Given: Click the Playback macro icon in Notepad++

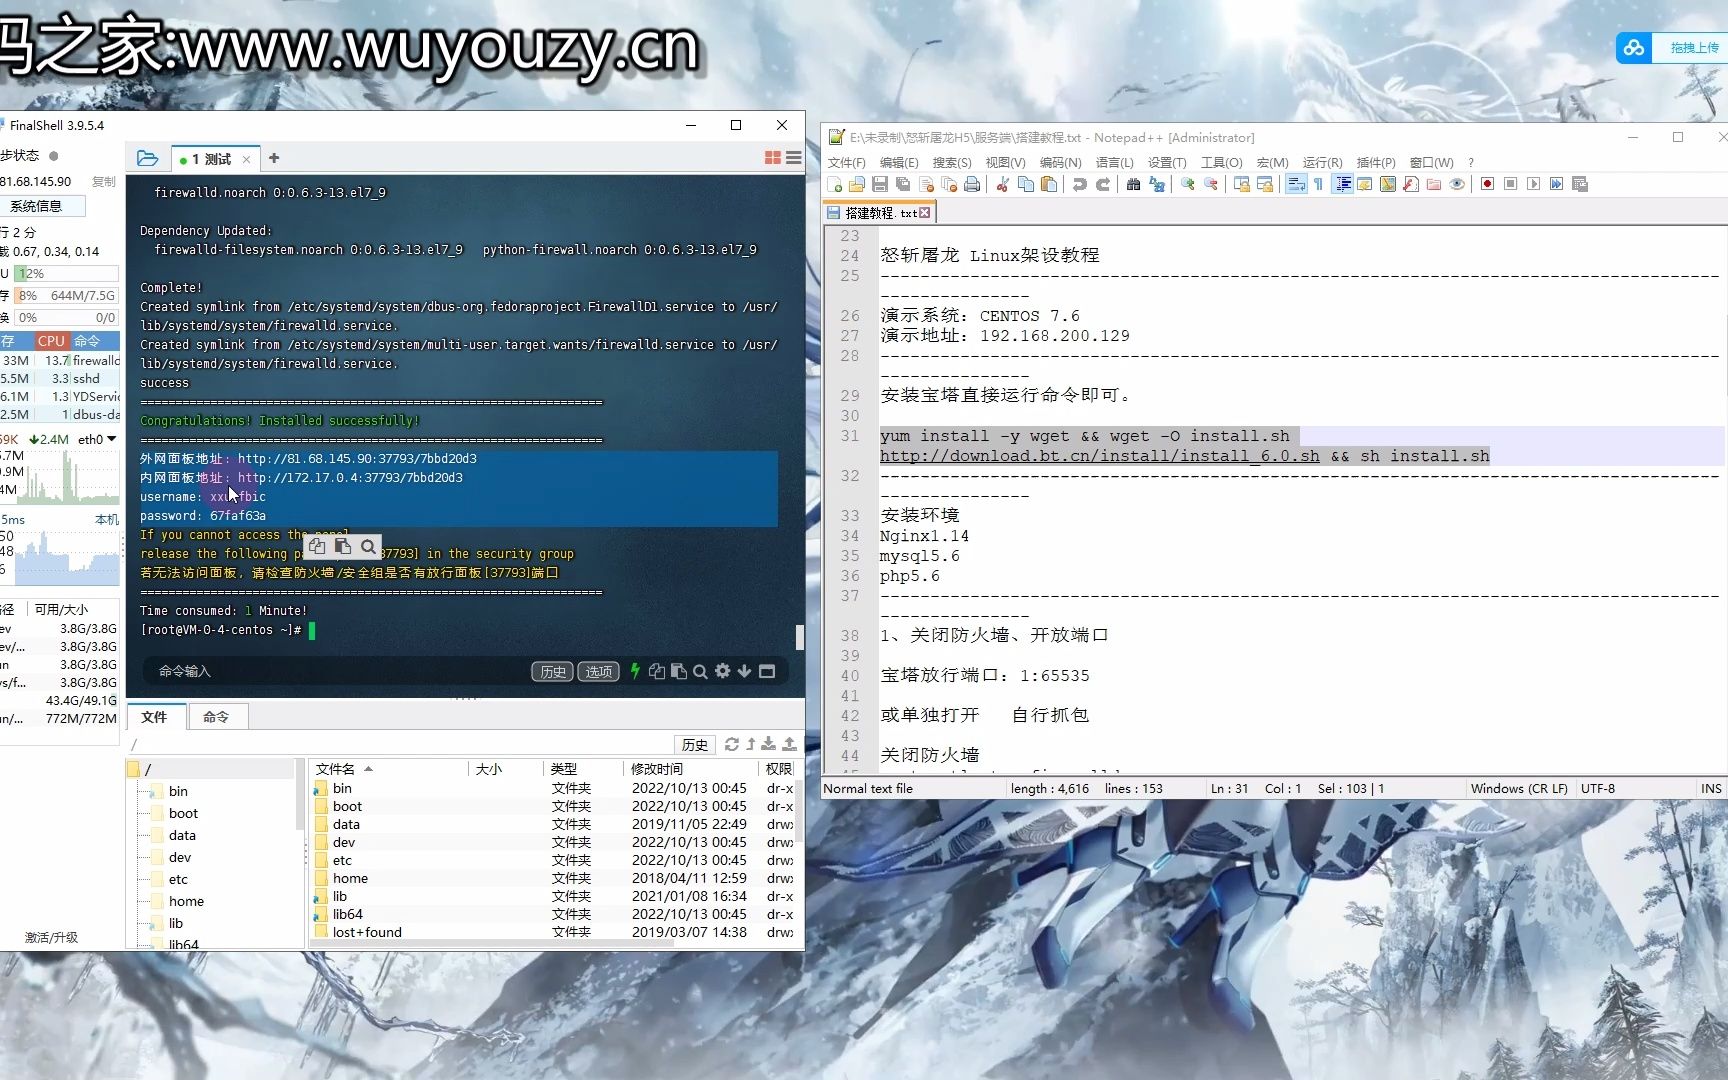Looking at the screenshot, I should tap(1533, 184).
